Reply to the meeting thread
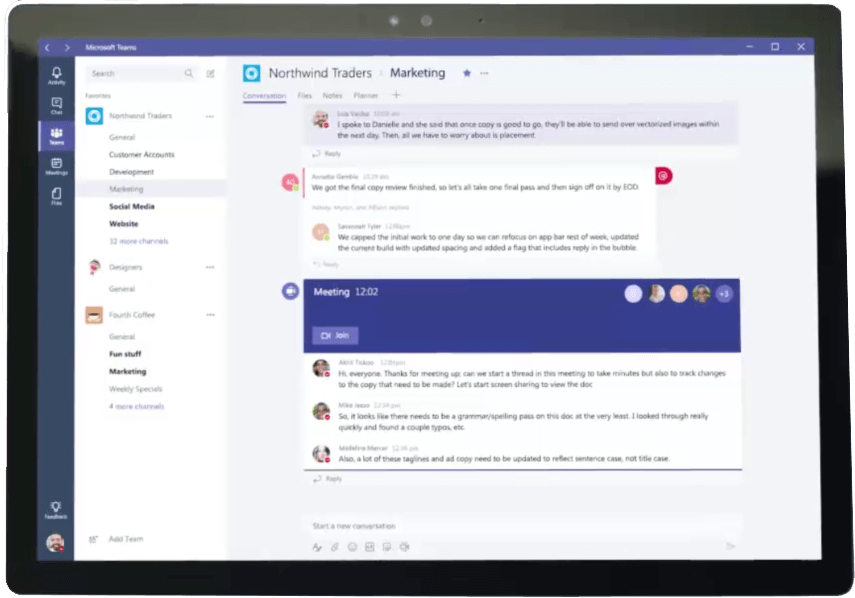Viewport: 855px width, 598px height. pyautogui.click(x=328, y=479)
